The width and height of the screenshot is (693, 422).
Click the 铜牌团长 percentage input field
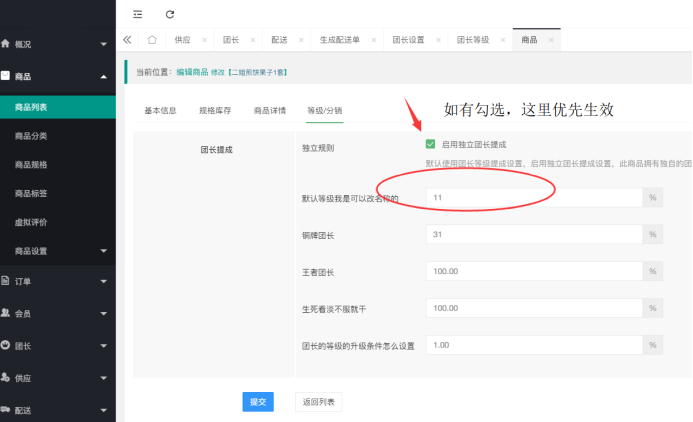pos(533,235)
